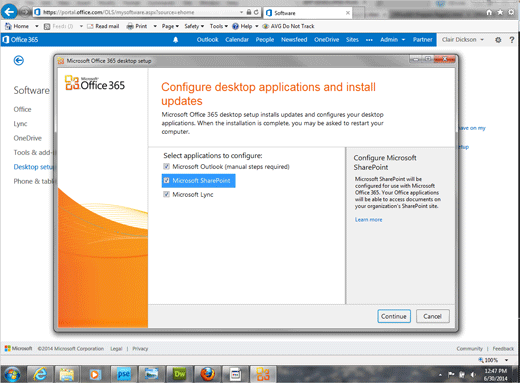
Task: Go to People in navigation bar
Action: click(265, 40)
